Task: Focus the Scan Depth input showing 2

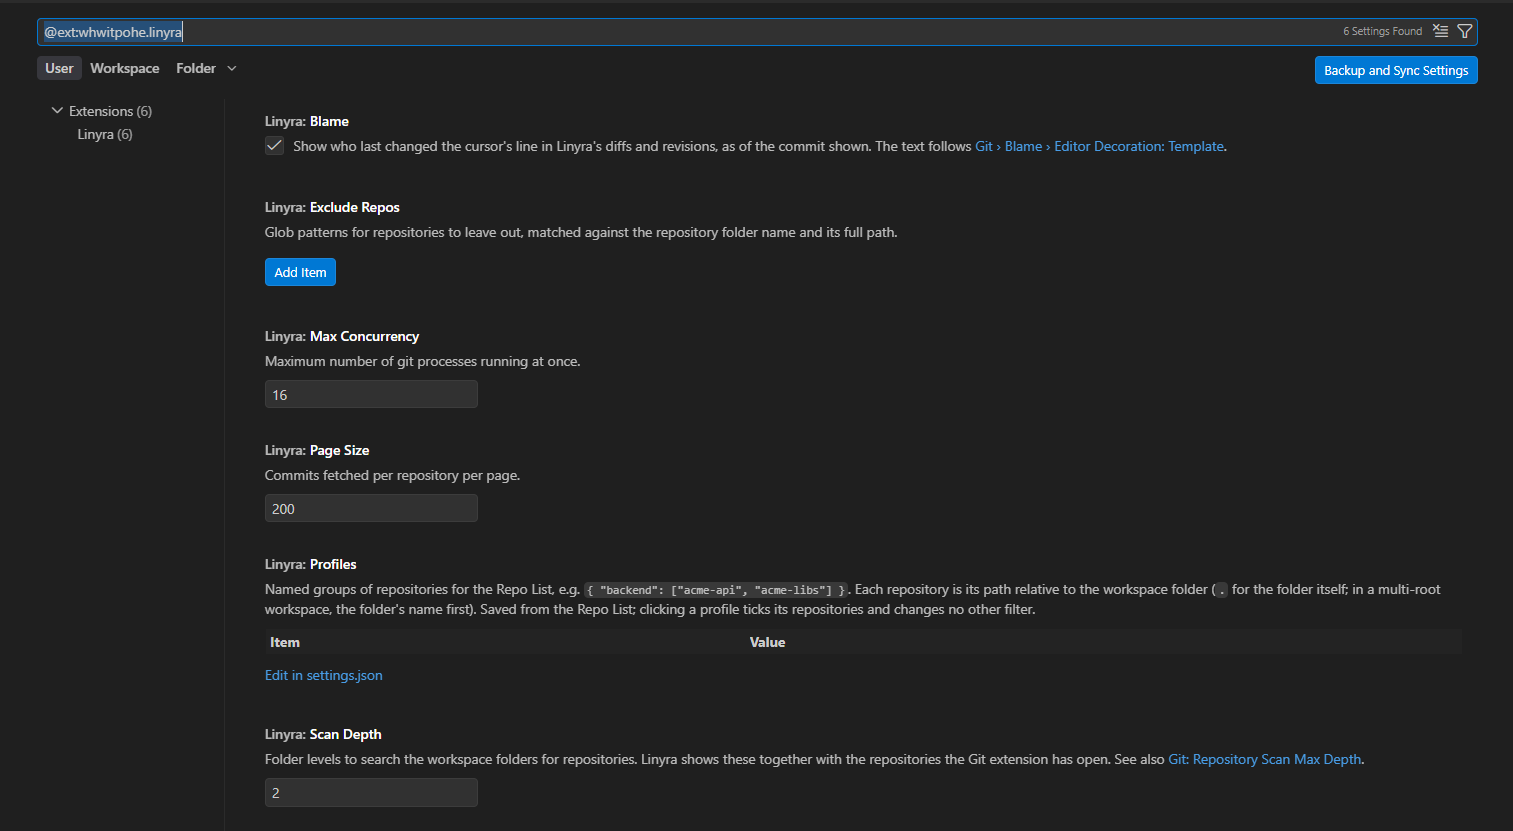Action: pos(371,792)
